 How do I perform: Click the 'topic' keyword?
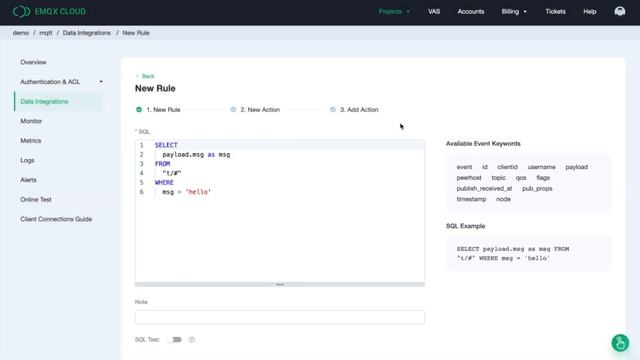498,178
